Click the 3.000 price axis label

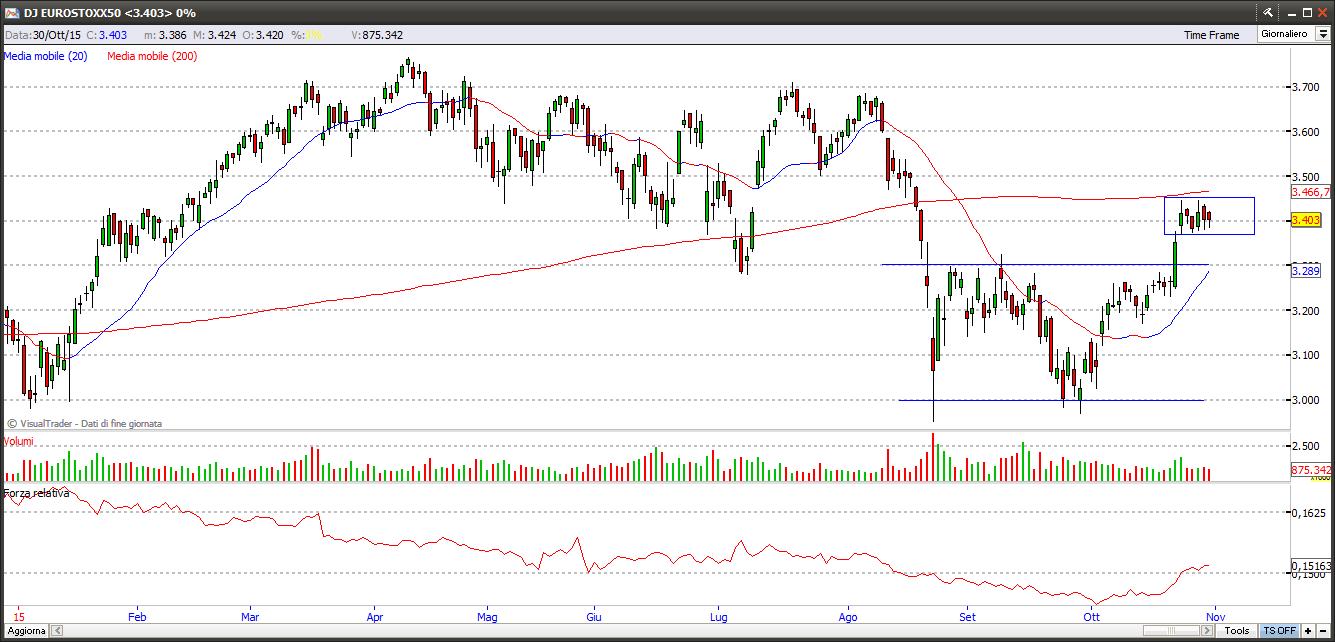pyautogui.click(x=1308, y=400)
